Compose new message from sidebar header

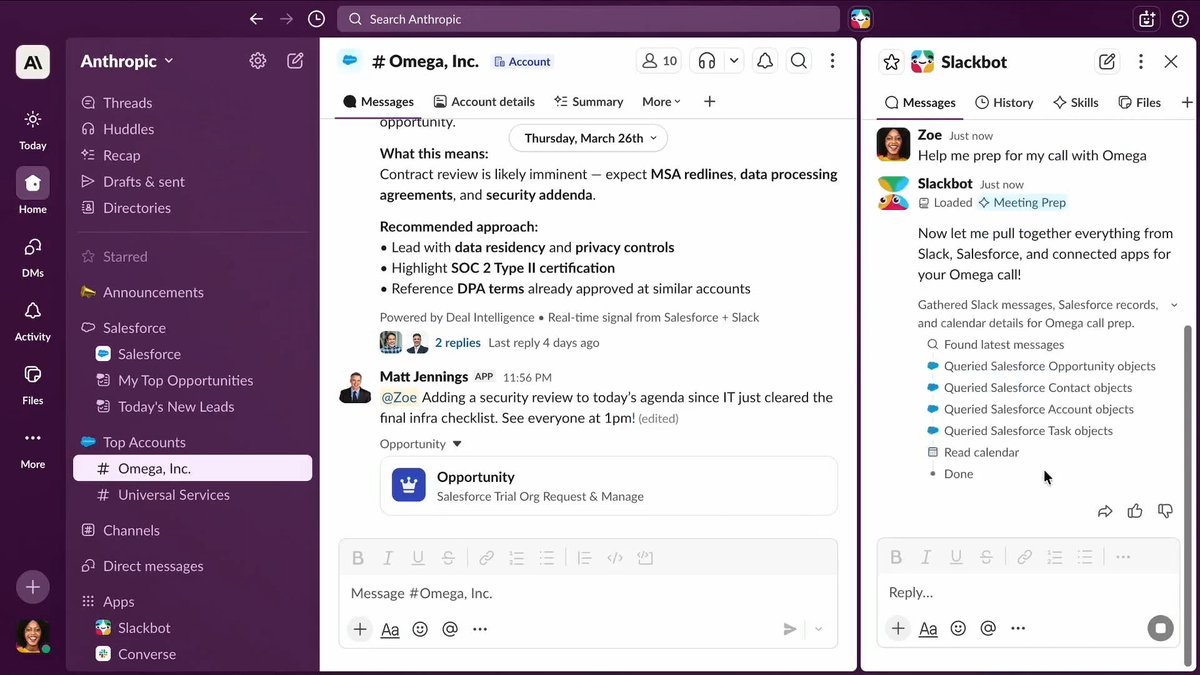point(295,61)
